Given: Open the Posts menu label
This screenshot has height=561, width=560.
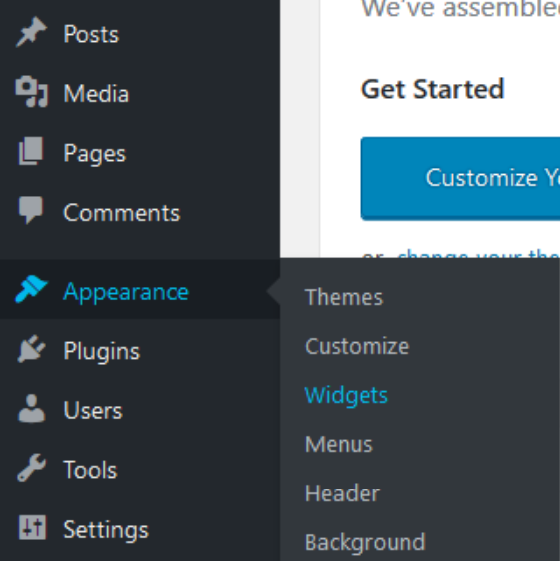Looking at the screenshot, I should click(91, 34).
